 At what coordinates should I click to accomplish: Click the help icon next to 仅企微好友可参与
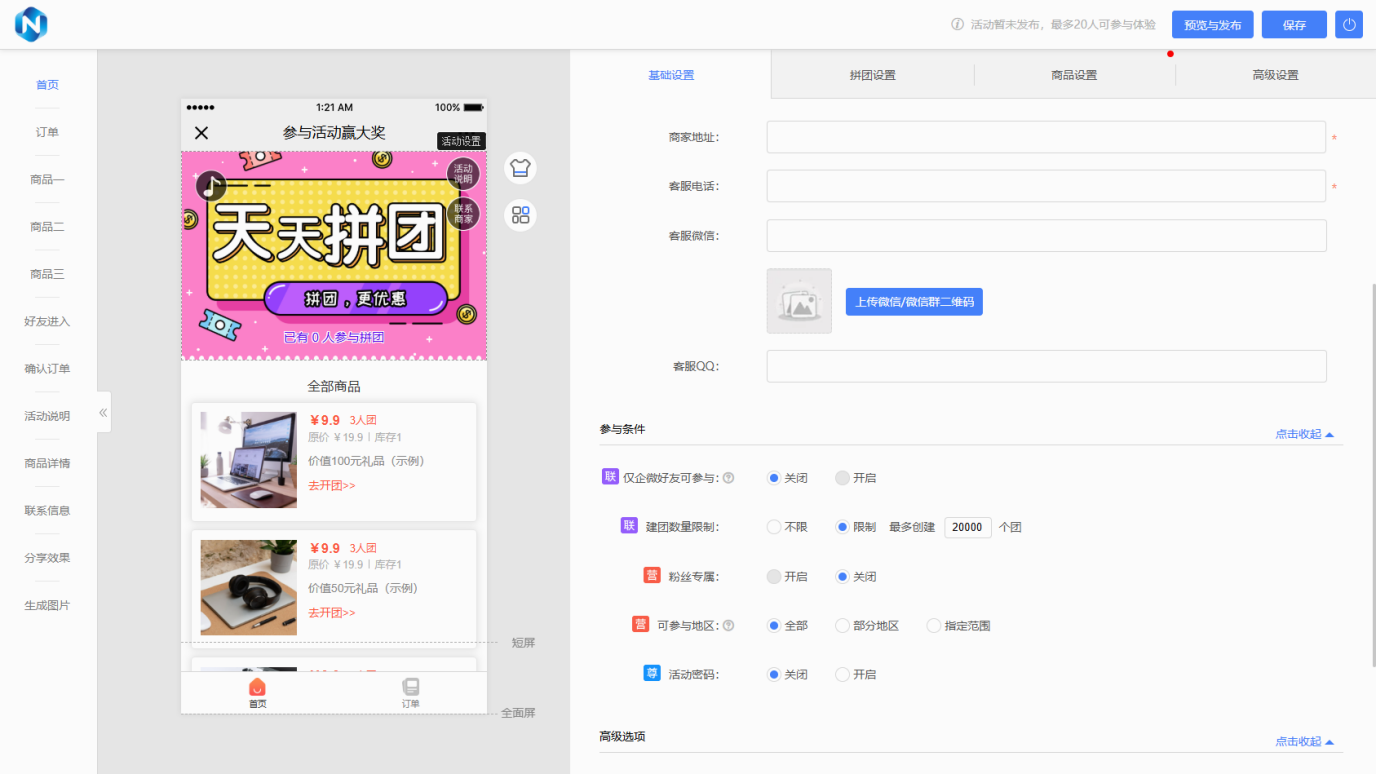pos(728,478)
